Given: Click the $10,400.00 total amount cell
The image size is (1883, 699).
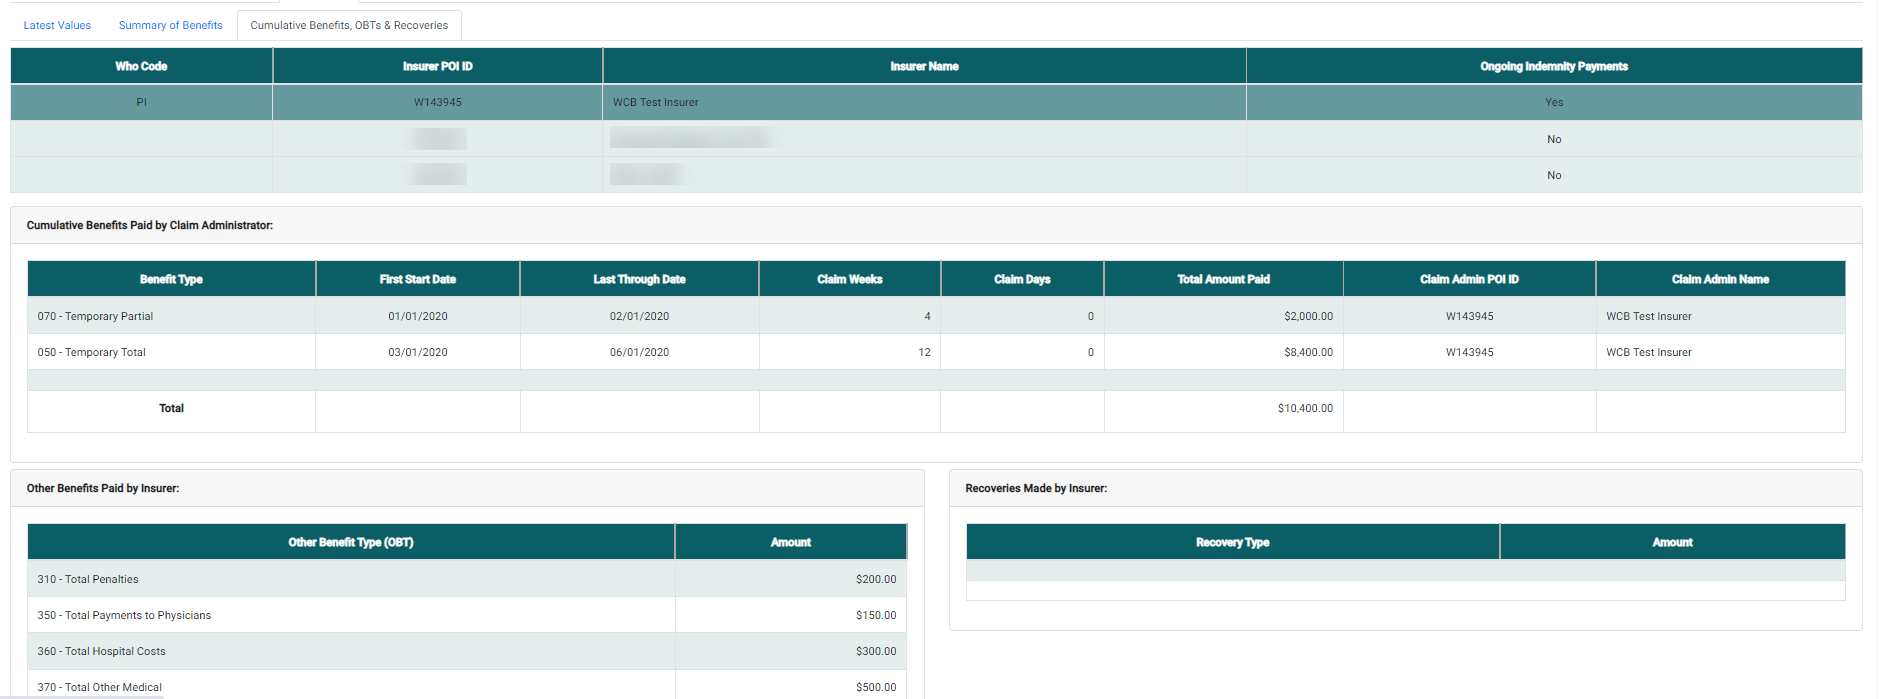Looking at the screenshot, I should [1304, 408].
